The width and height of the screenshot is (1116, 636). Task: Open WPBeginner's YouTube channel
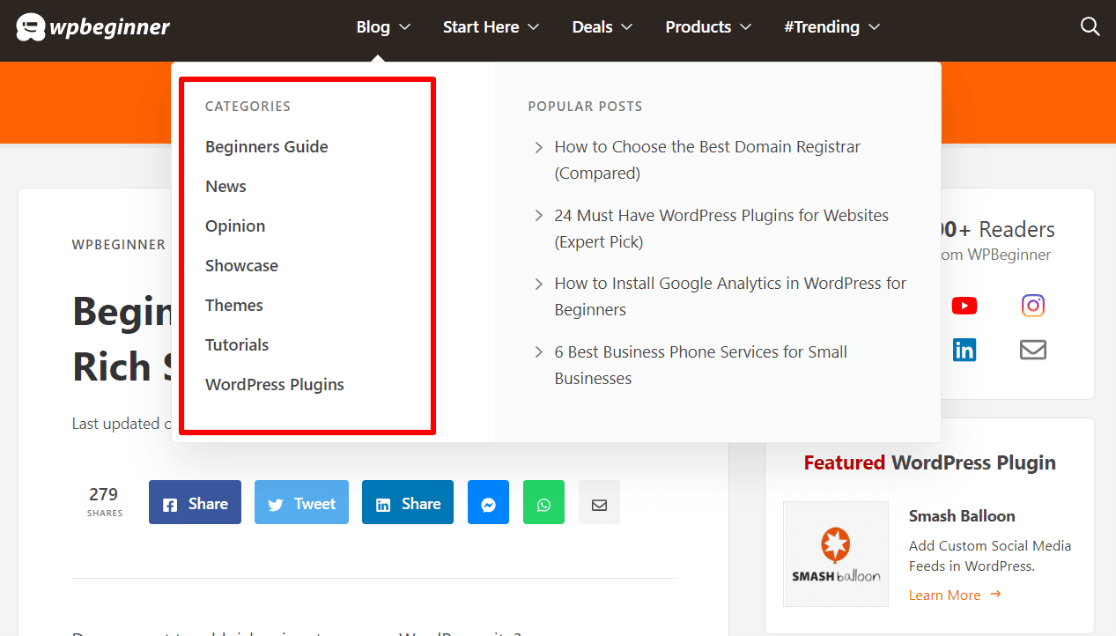coord(964,305)
